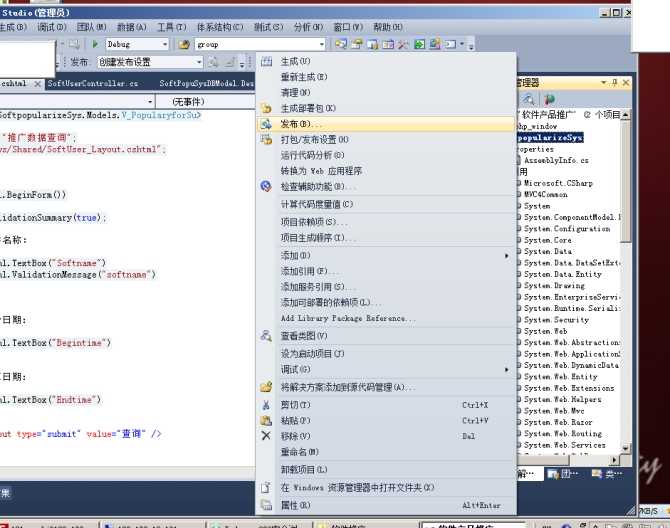Click Solution Explorer scroll-down arrow
The height and width of the screenshot is (528, 670).
tap(626, 448)
